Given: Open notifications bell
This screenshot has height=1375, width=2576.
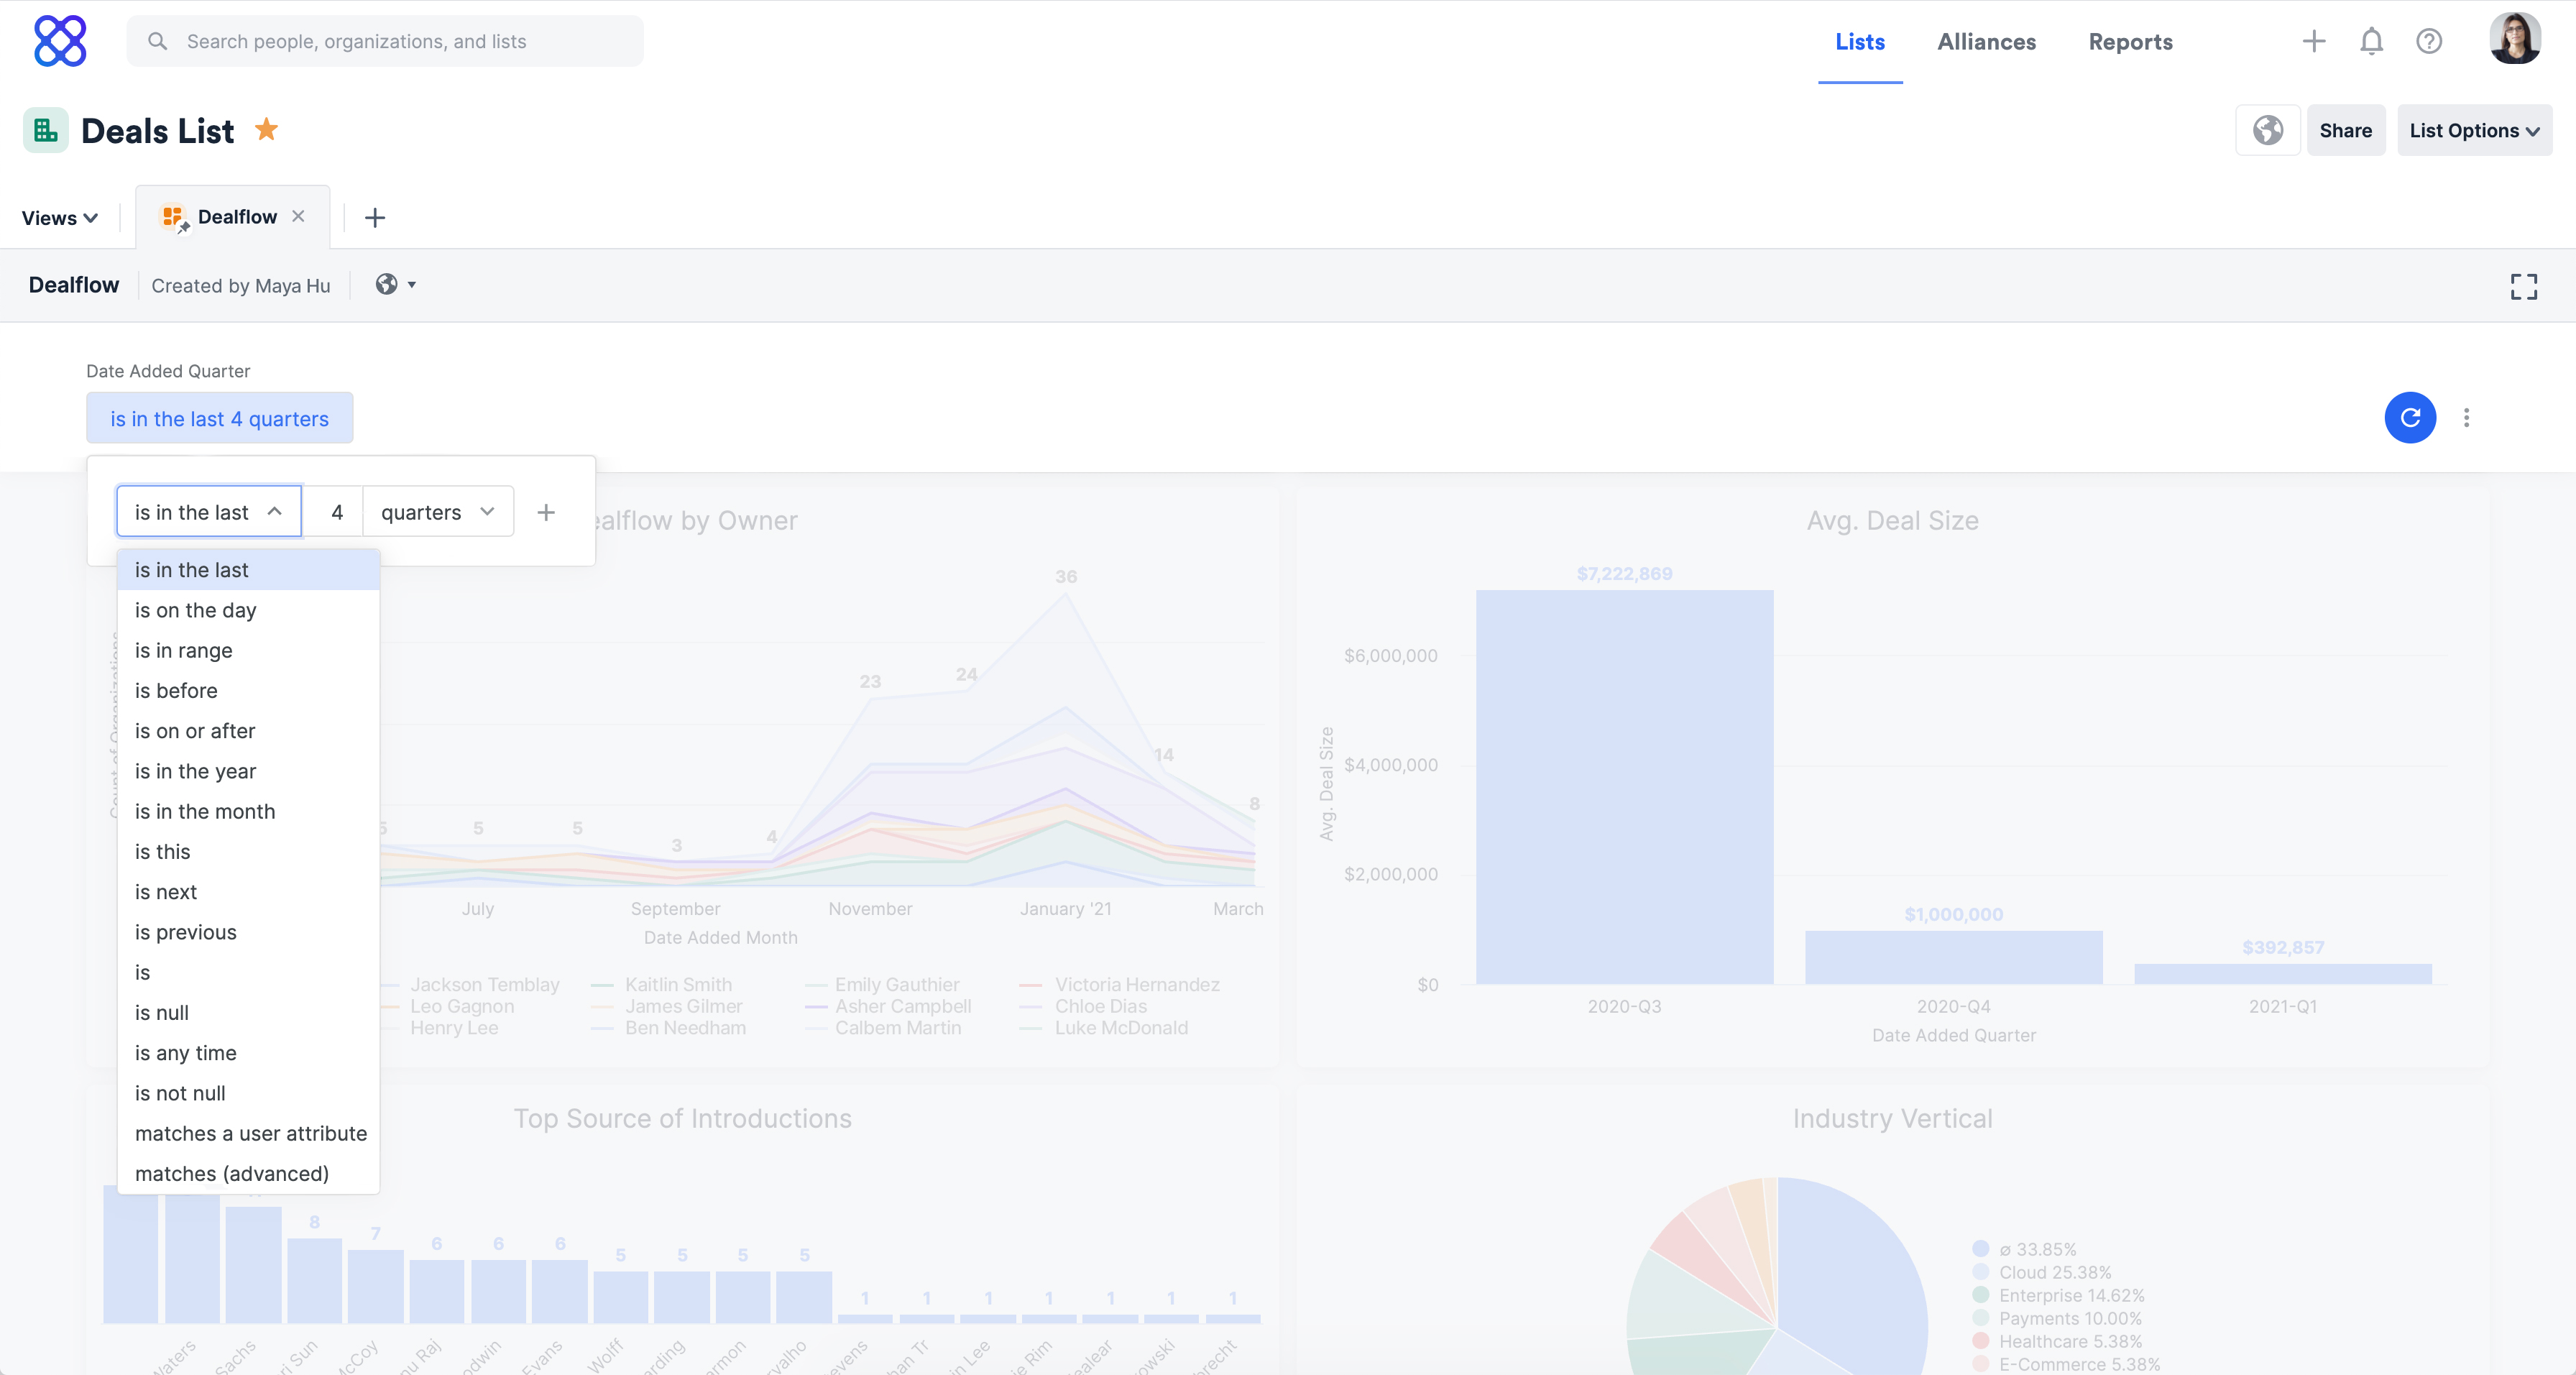Looking at the screenshot, I should 2371,41.
